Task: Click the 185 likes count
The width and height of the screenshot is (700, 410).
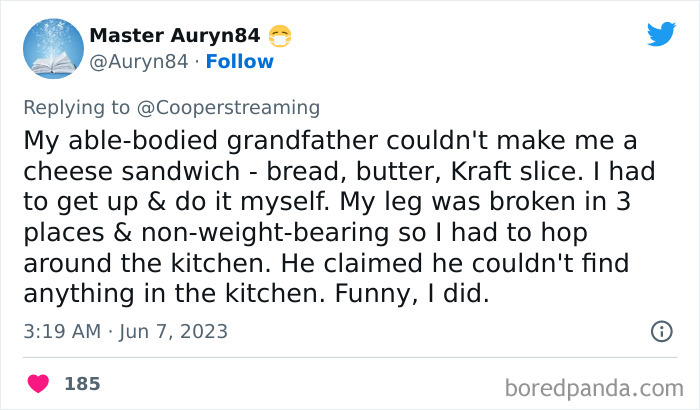Action: 82,384
